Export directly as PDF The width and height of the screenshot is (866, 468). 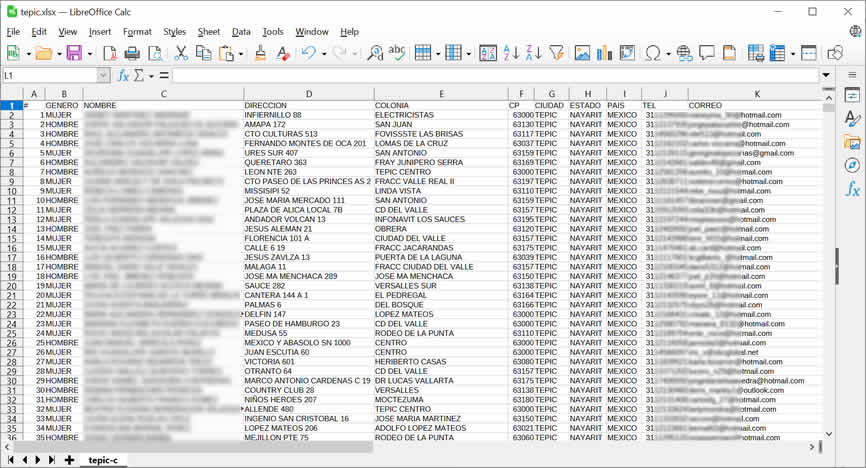click(110, 53)
